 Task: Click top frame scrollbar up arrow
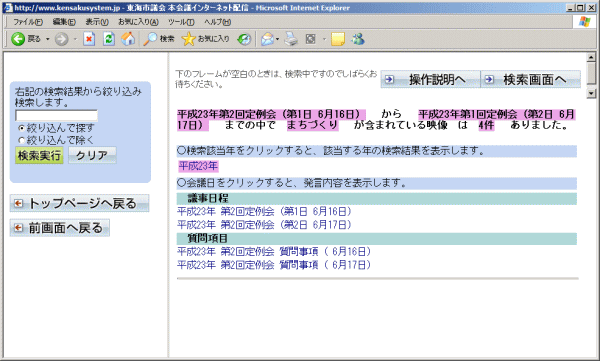(591, 57)
